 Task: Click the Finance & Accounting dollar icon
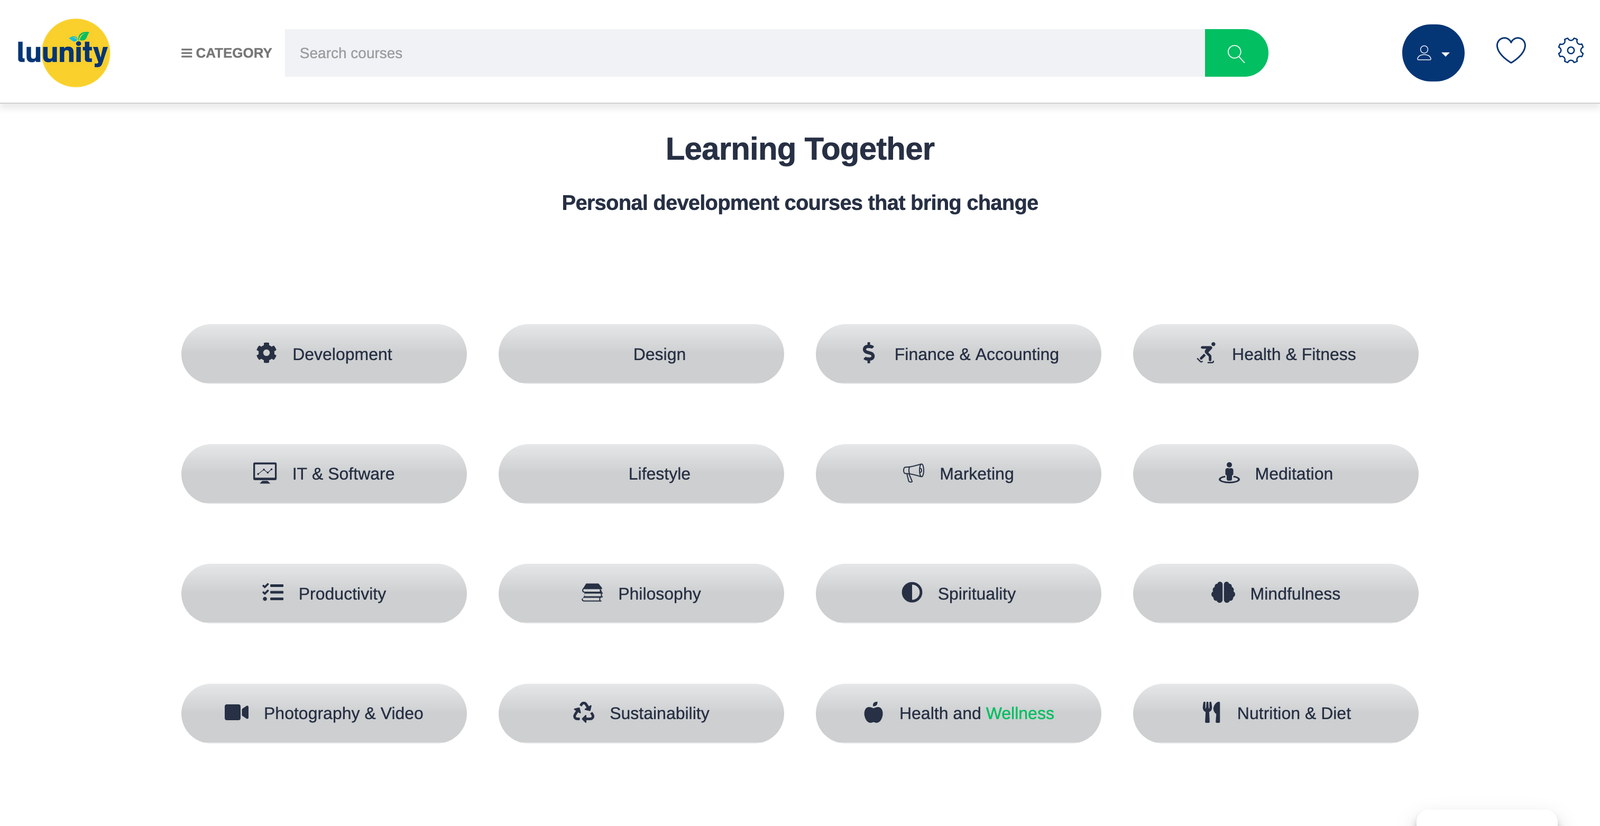click(869, 353)
